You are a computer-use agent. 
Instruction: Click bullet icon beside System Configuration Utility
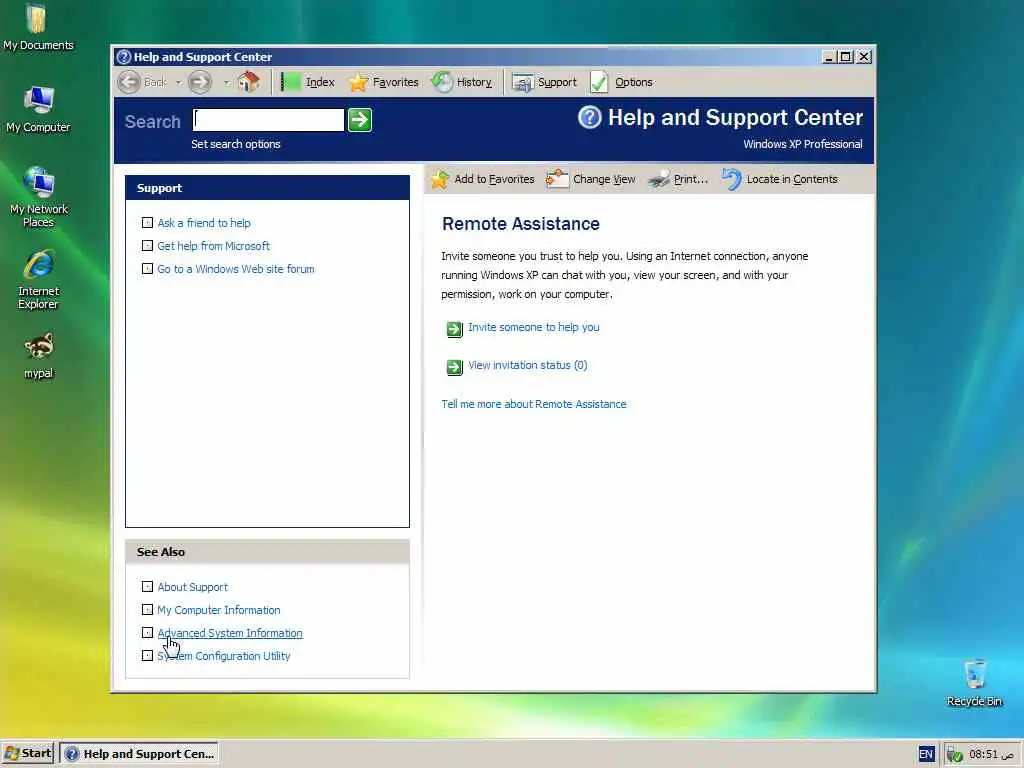point(148,655)
